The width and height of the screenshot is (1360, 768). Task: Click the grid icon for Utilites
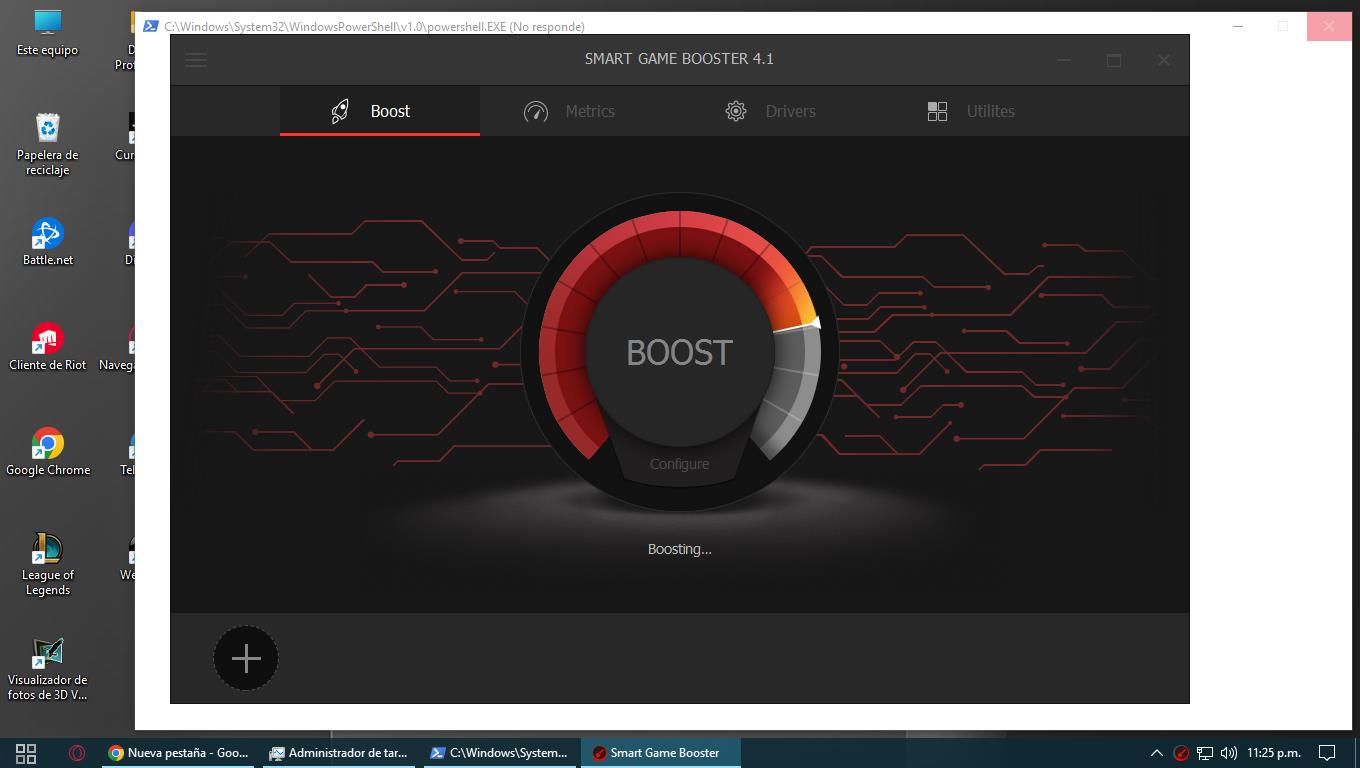click(937, 111)
